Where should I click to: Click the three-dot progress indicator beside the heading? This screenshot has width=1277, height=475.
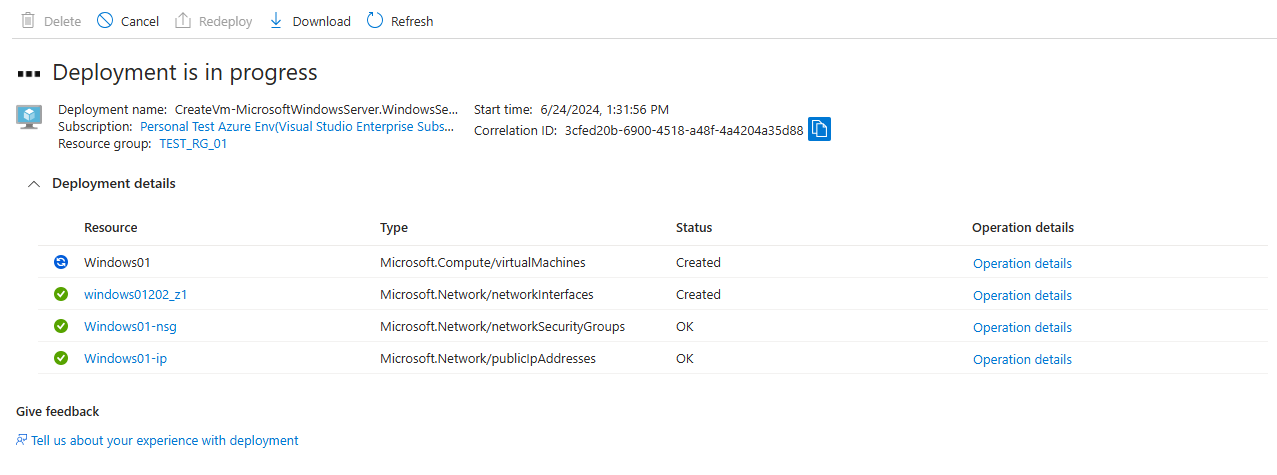pos(29,73)
